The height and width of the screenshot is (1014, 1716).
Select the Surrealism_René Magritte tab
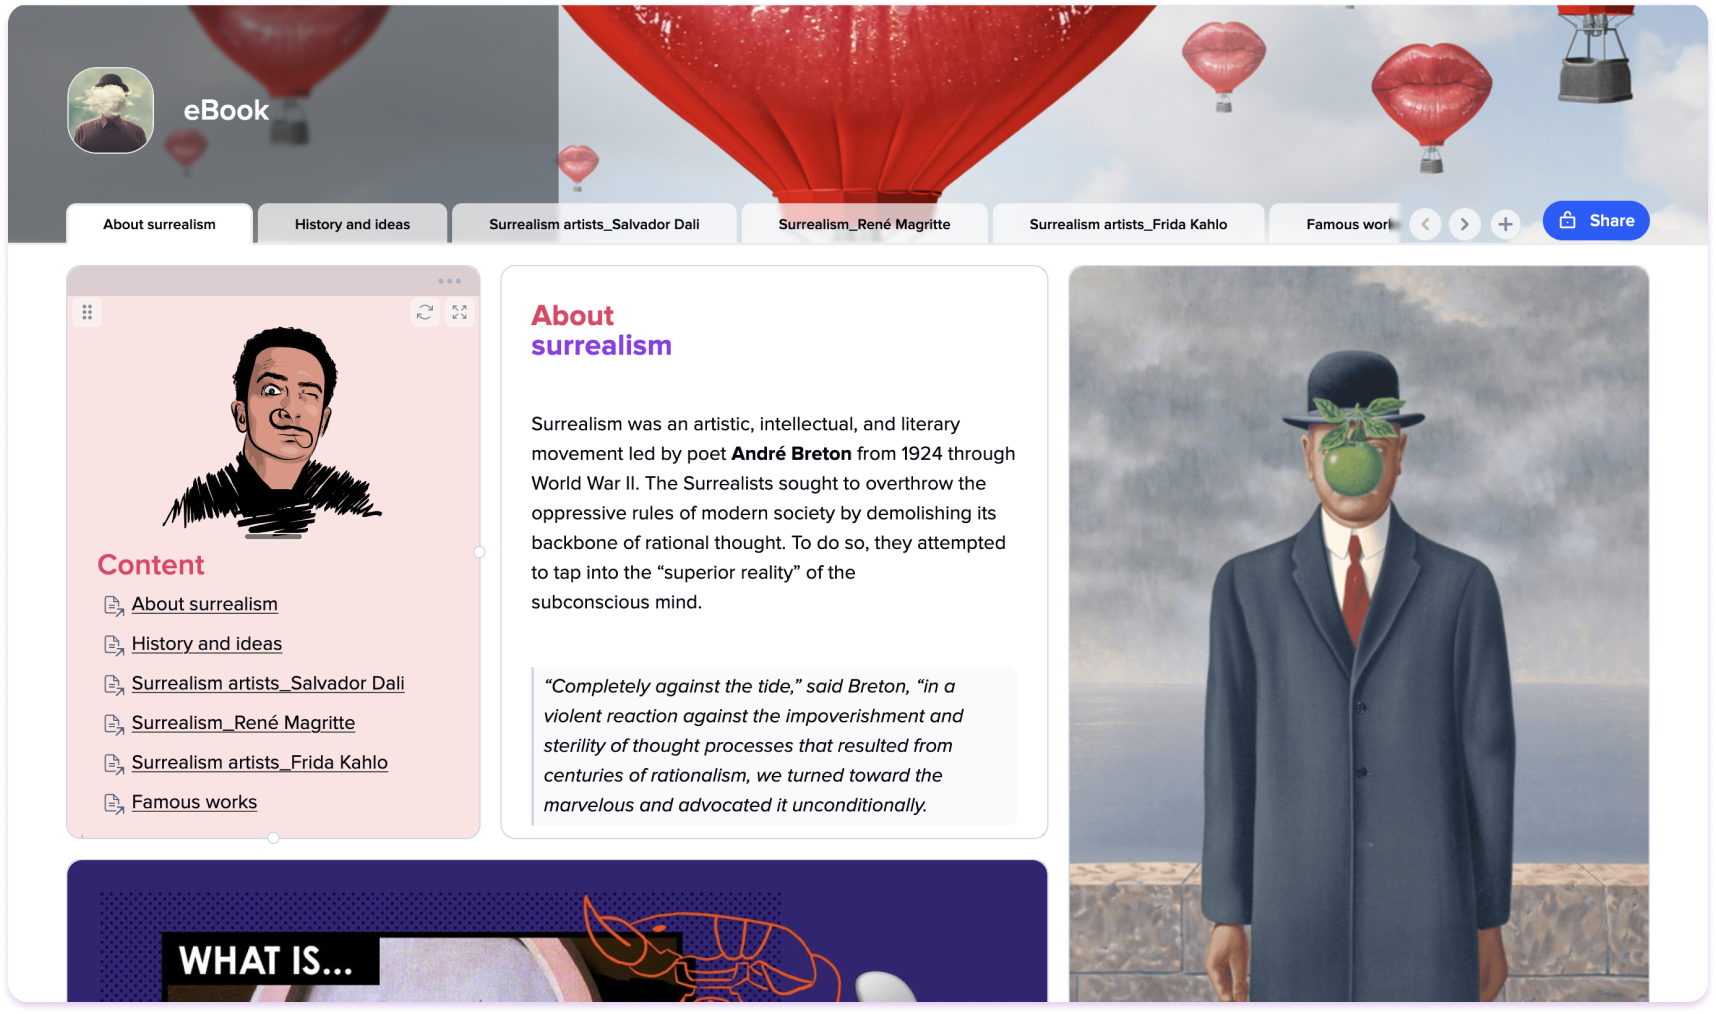(864, 224)
